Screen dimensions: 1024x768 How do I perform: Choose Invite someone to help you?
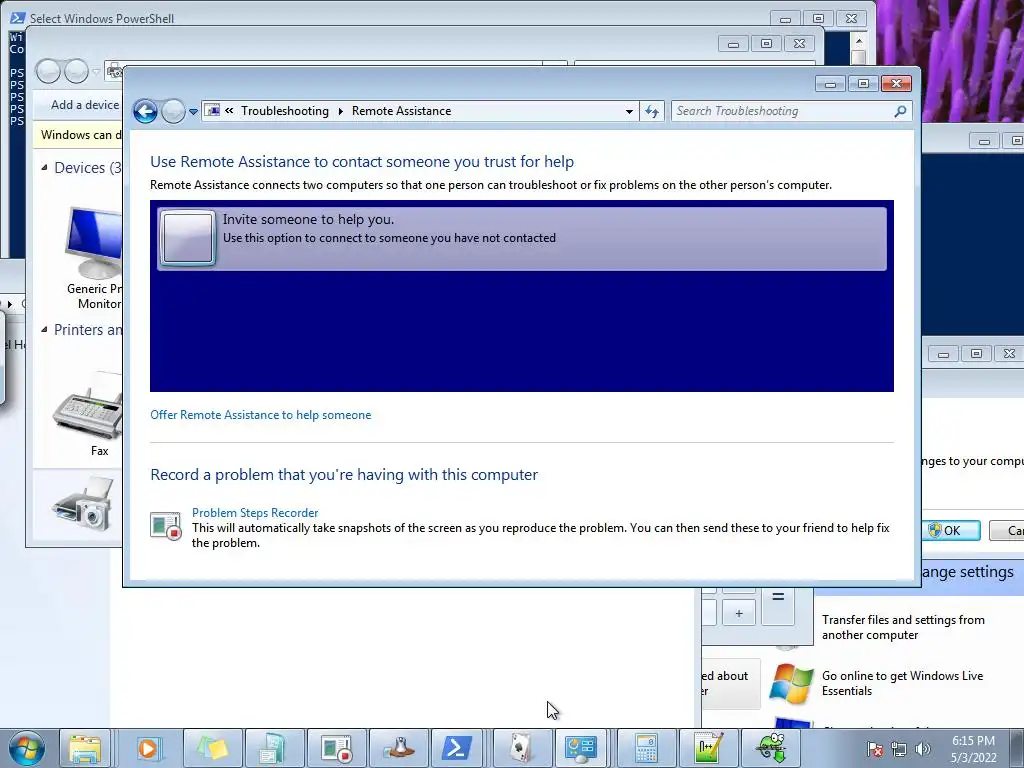point(522,238)
